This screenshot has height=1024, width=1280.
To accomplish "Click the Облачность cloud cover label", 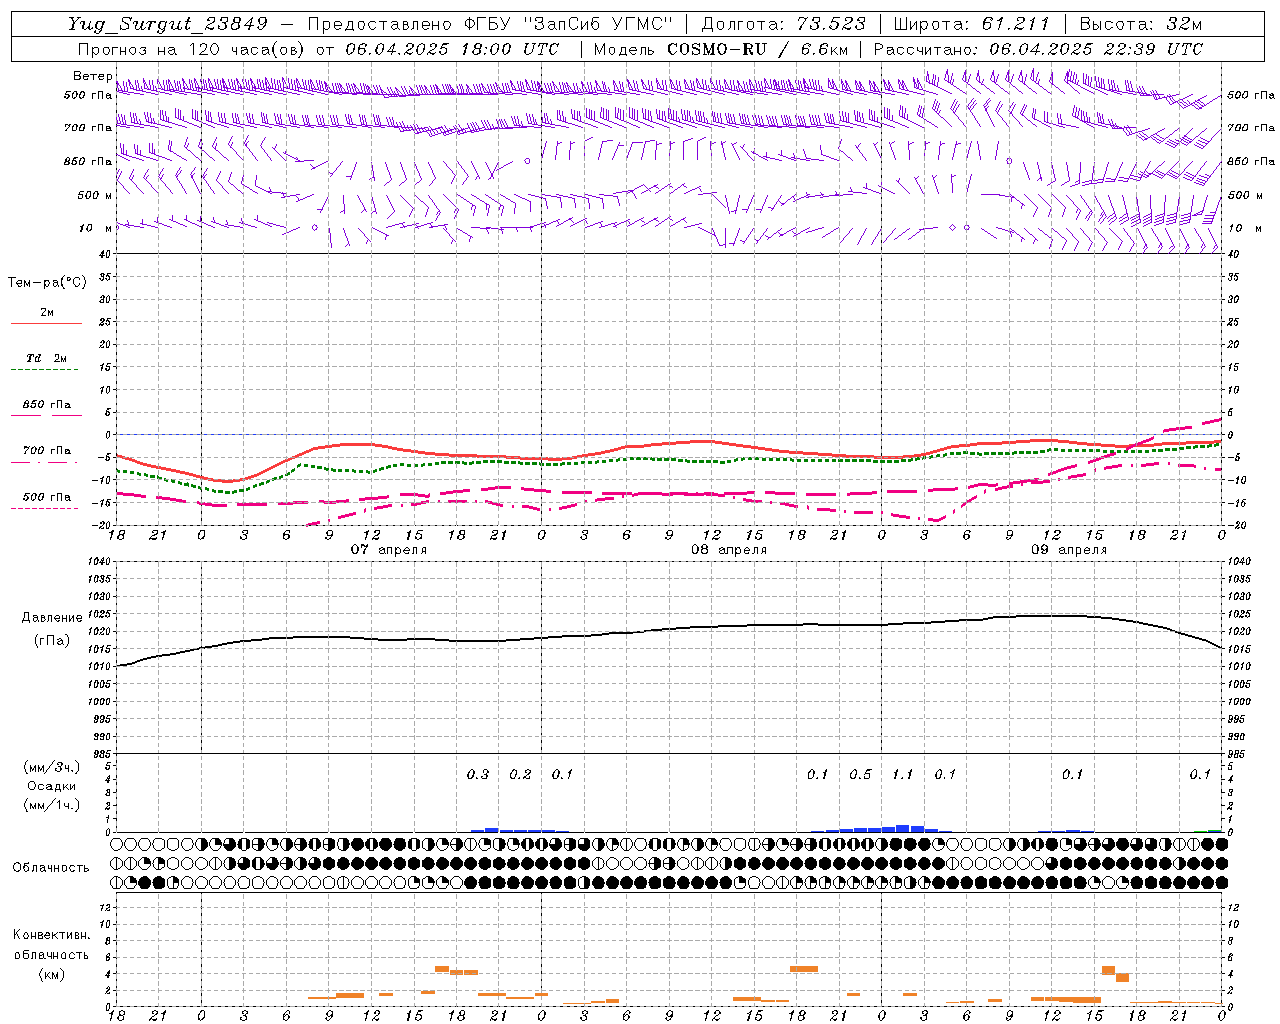I will tap(51, 868).
